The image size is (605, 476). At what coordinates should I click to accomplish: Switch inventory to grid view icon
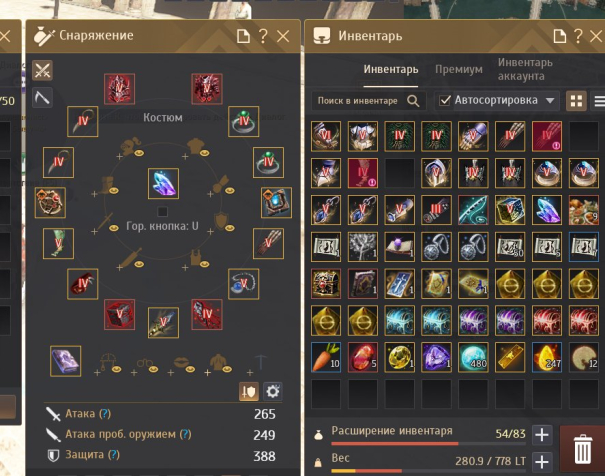click(x=576, y=101)
